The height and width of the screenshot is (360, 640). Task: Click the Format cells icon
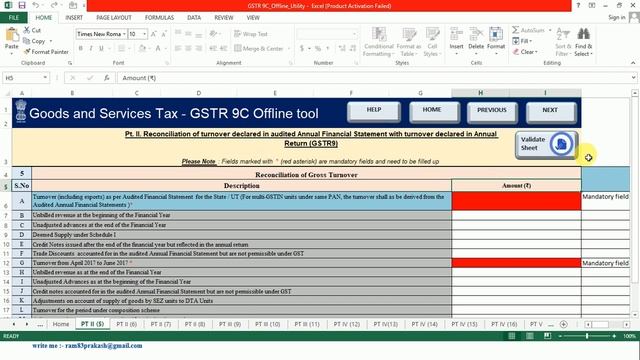click(496, 34)
